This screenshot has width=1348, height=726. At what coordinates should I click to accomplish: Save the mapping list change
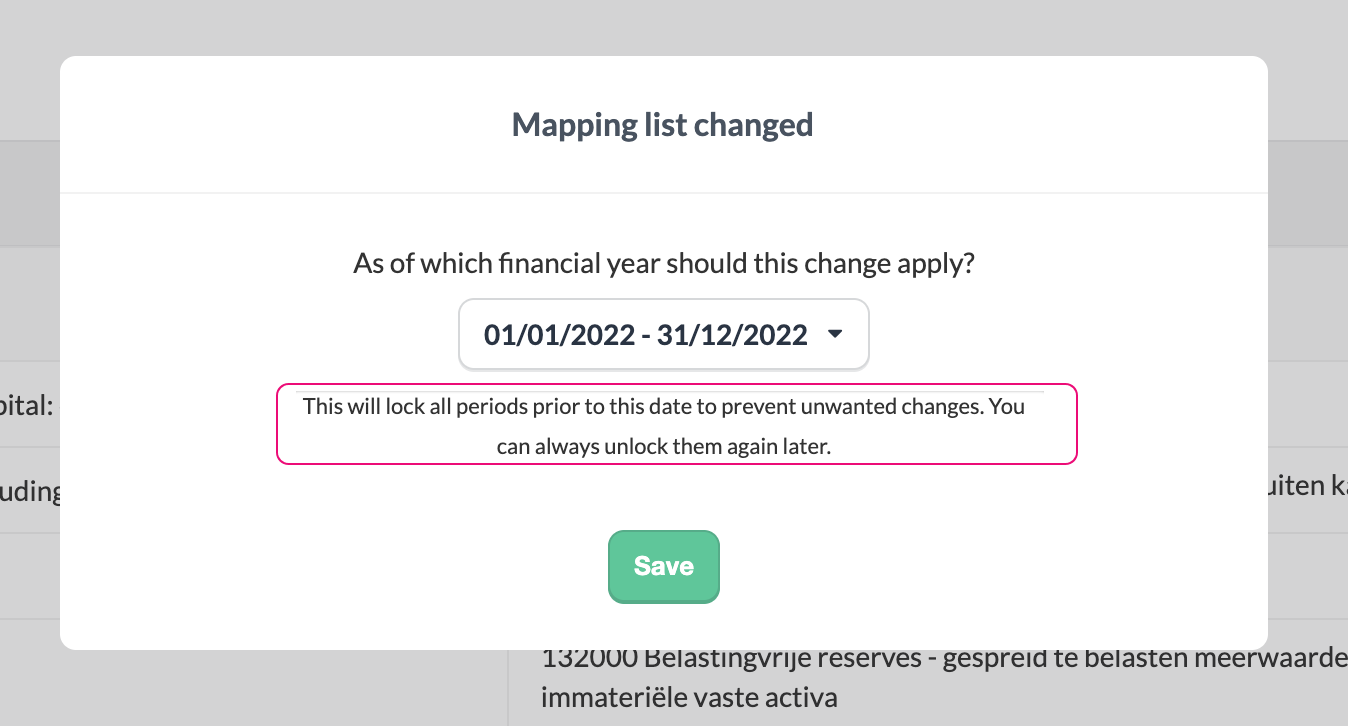coord(663,566)
